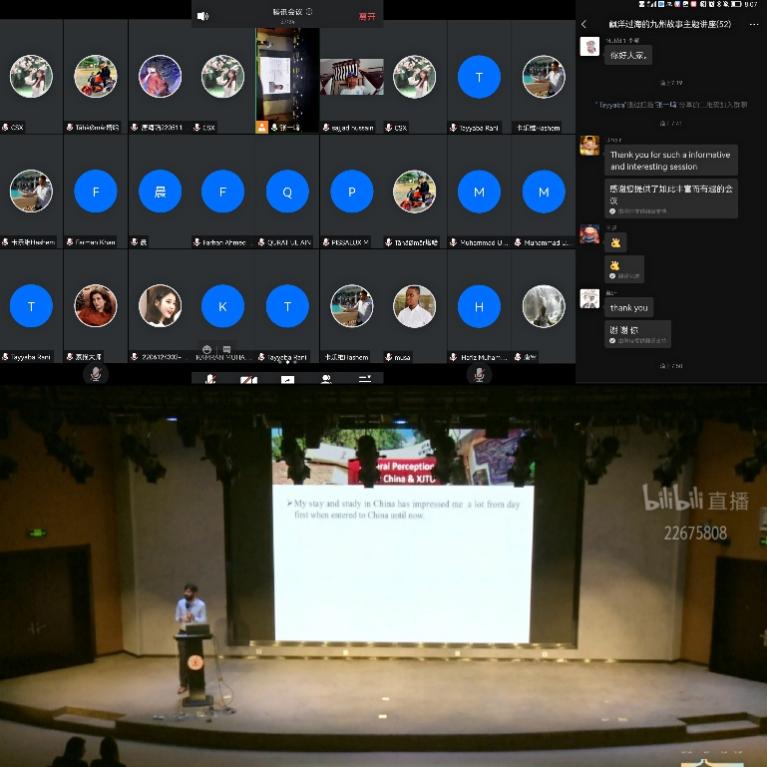Open participants list icon in meeting toolbar
The width and height of the screenshot is (767, 767).
[326, 380]
